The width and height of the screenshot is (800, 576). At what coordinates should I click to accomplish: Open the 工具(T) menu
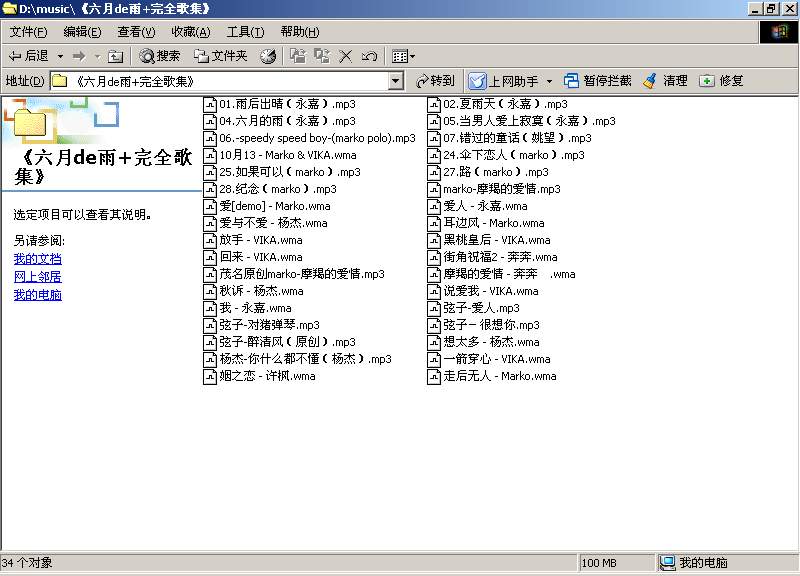point(245,32)
